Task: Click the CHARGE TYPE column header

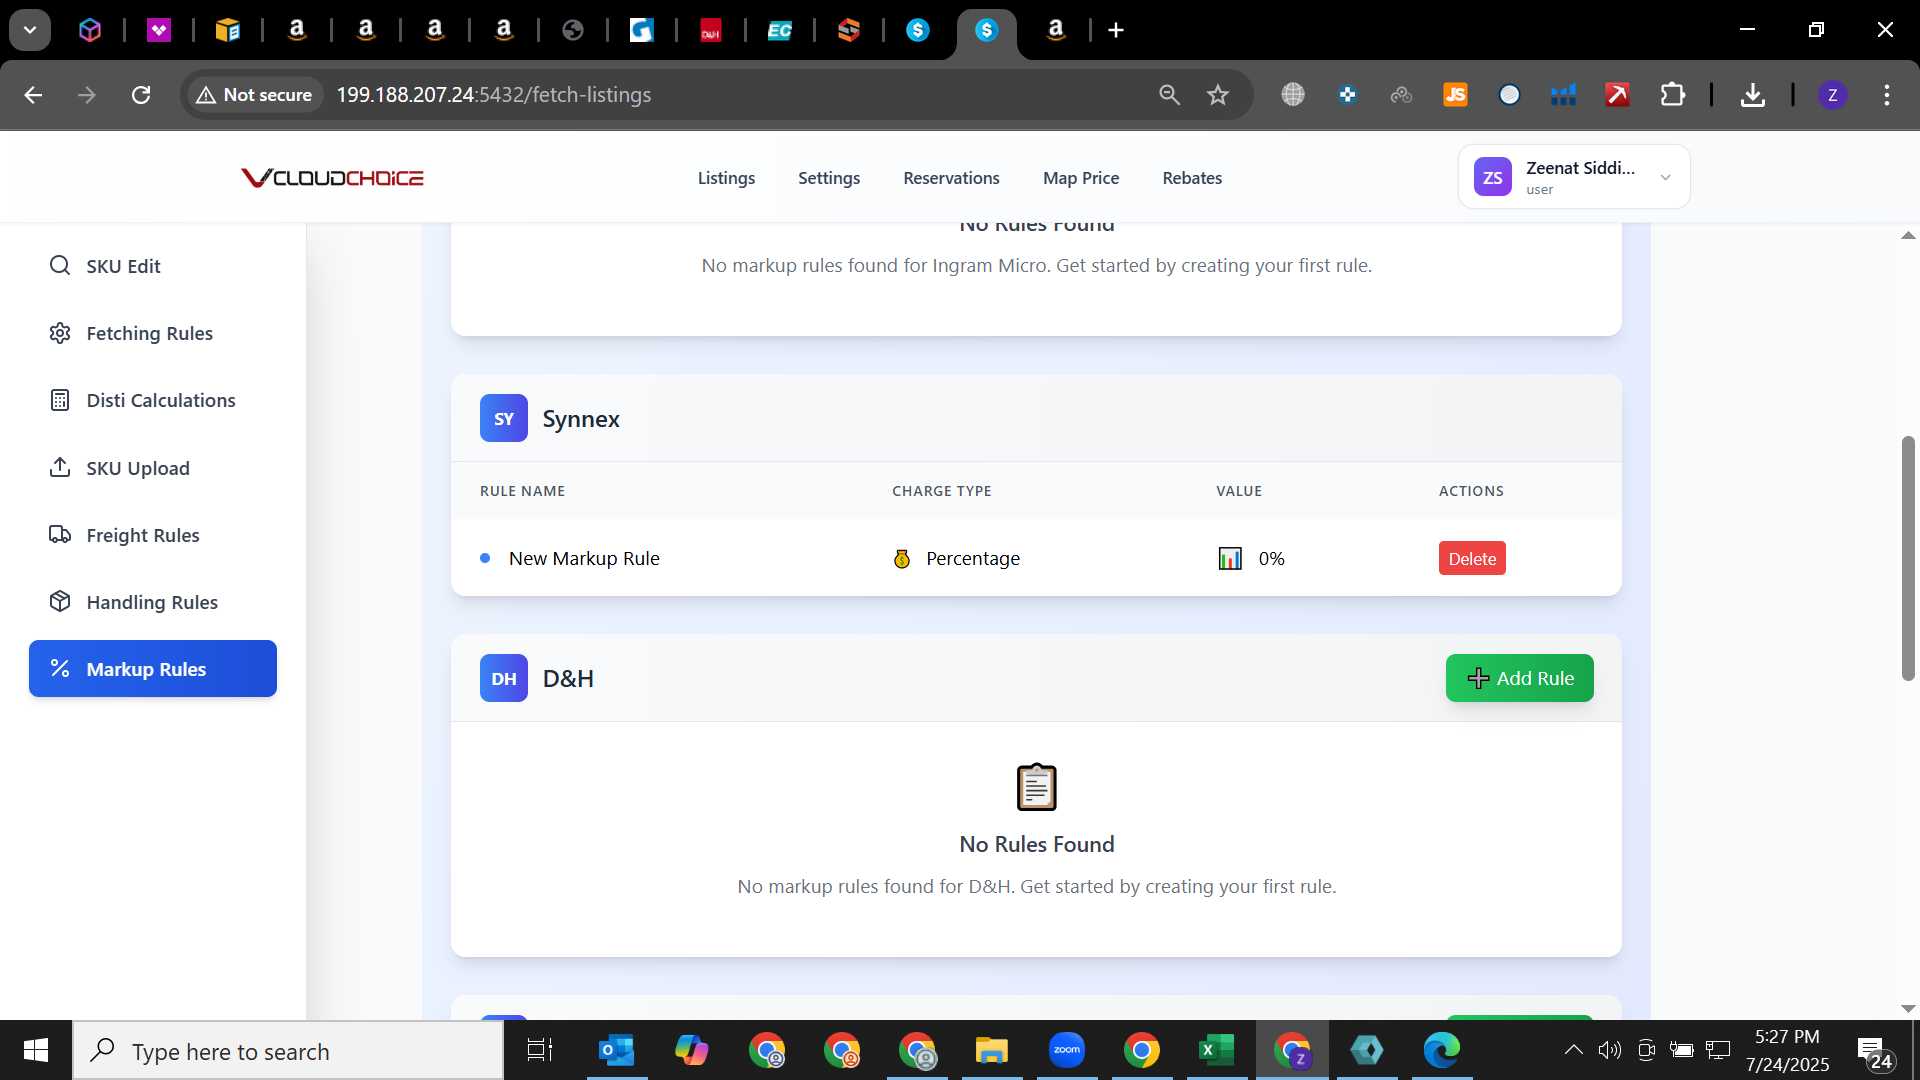Action: tap(942, 491)
